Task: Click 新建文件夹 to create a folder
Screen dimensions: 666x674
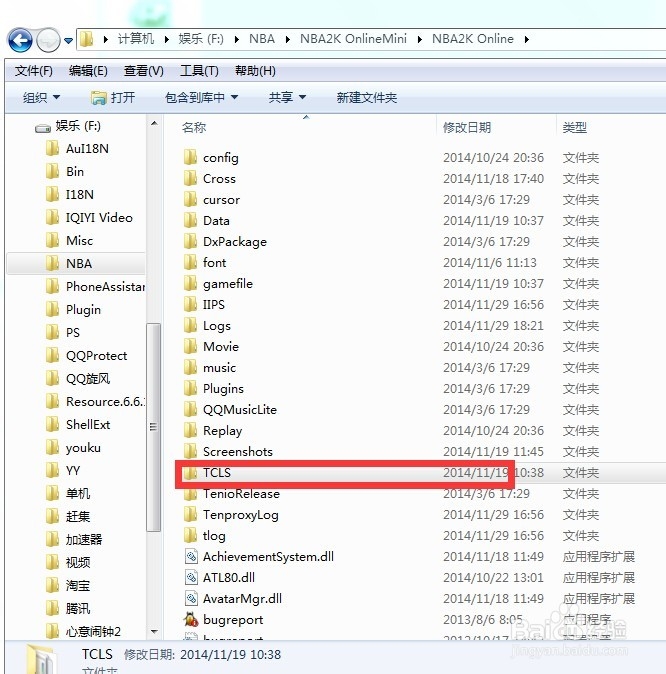Action: click(366, 98)
